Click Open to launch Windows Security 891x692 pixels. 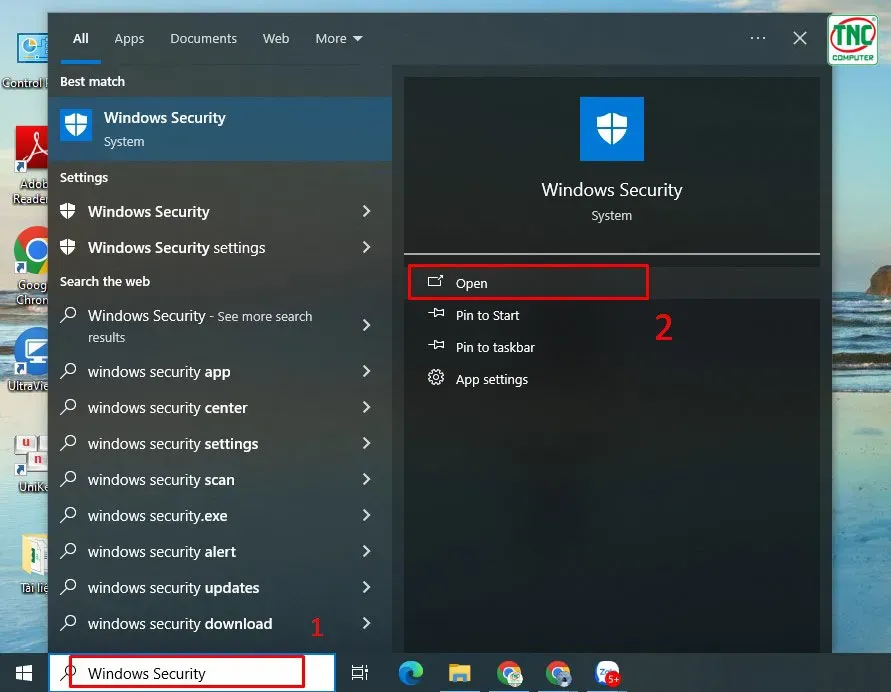471,282
